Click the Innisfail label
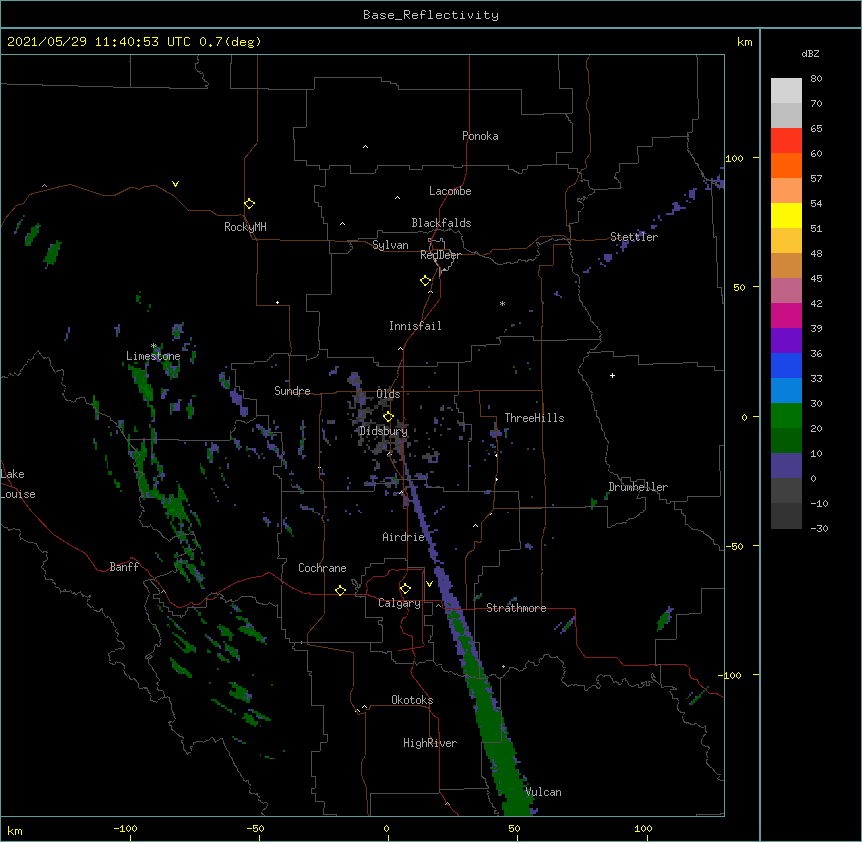Image resolution: width=862 pixels, height=842 pixels. point(415,326)
